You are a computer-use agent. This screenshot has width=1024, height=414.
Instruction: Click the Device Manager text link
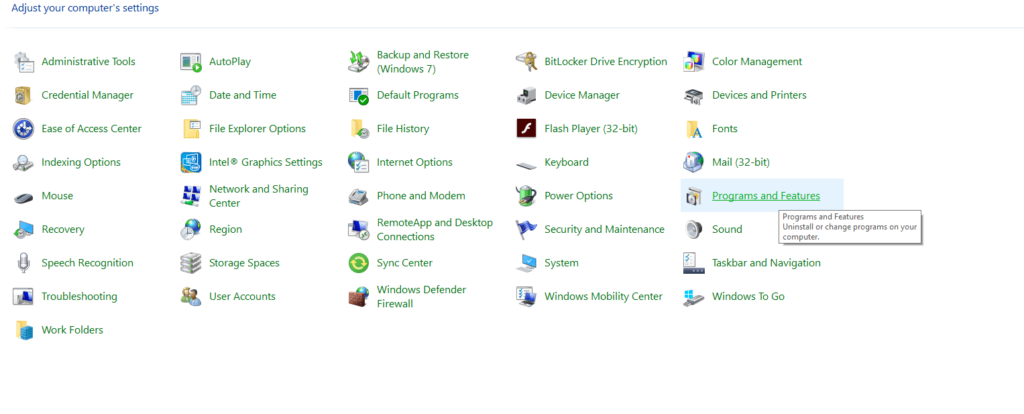tap(582, 95)
